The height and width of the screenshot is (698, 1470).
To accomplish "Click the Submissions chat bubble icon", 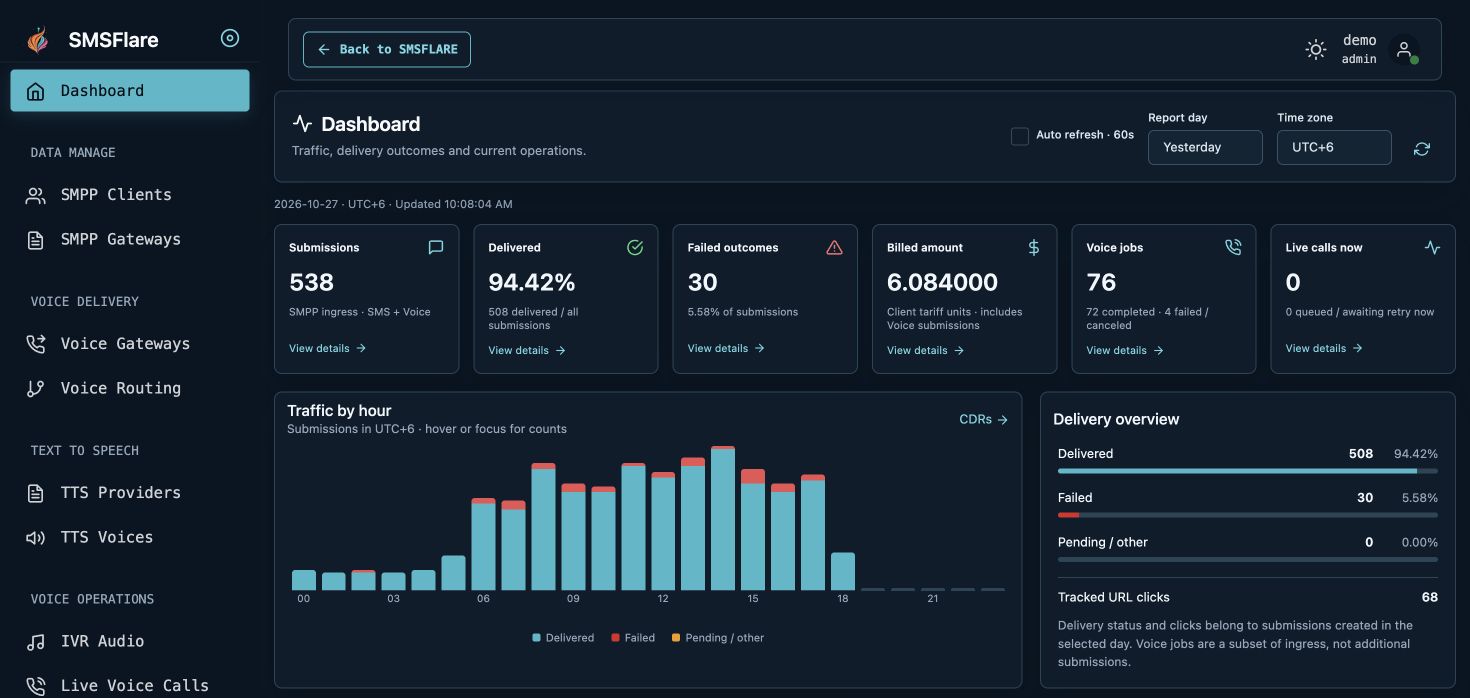I will [x=436, y=247].
